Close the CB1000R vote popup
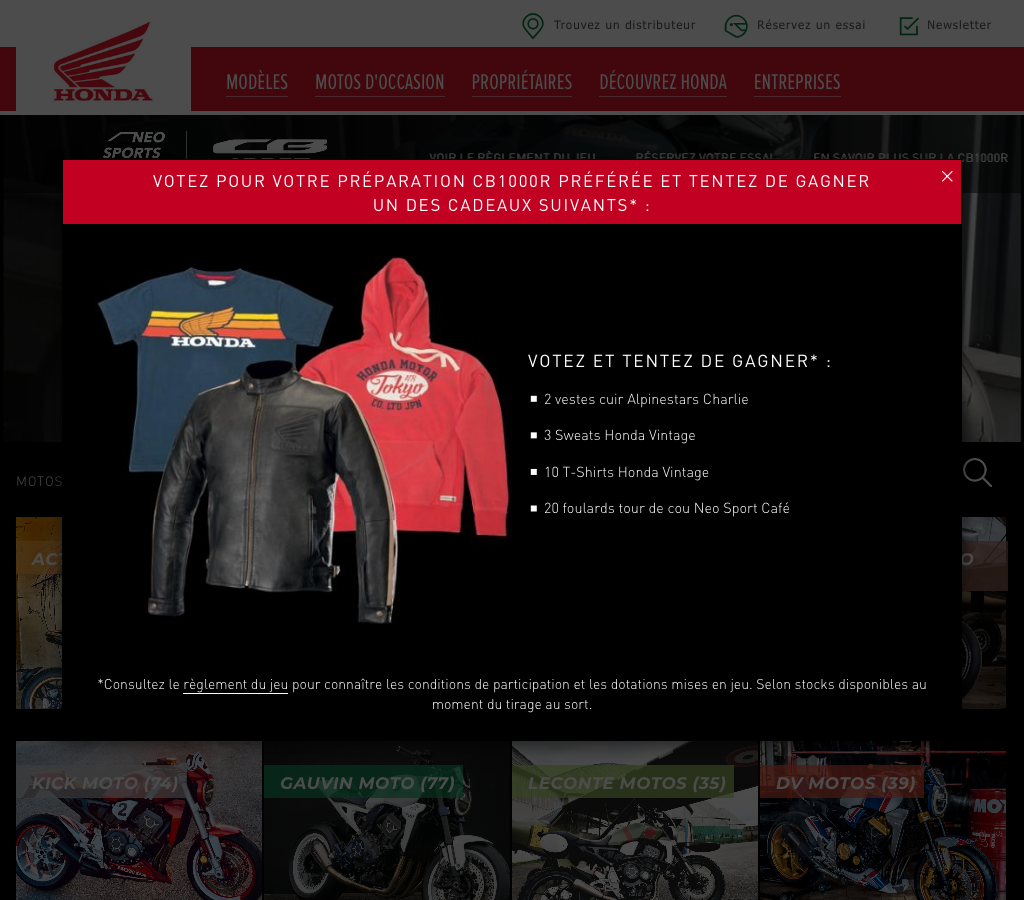Image resolution: width=1024 pixels, height=900 pixels. coord(947,176)
